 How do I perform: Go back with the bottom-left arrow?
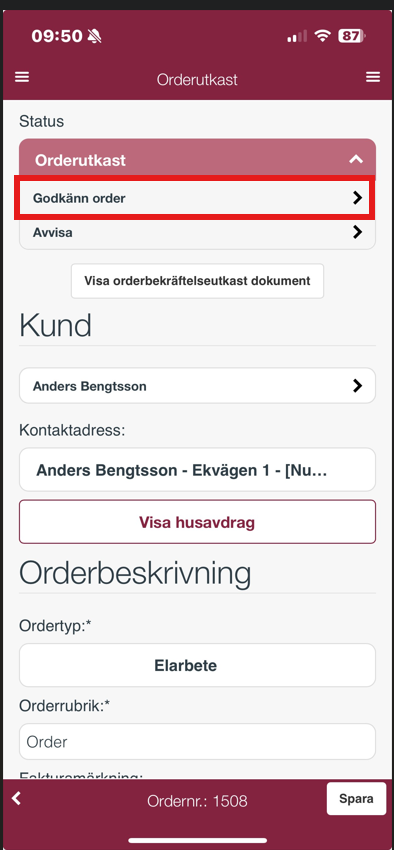tap(16, 798)
